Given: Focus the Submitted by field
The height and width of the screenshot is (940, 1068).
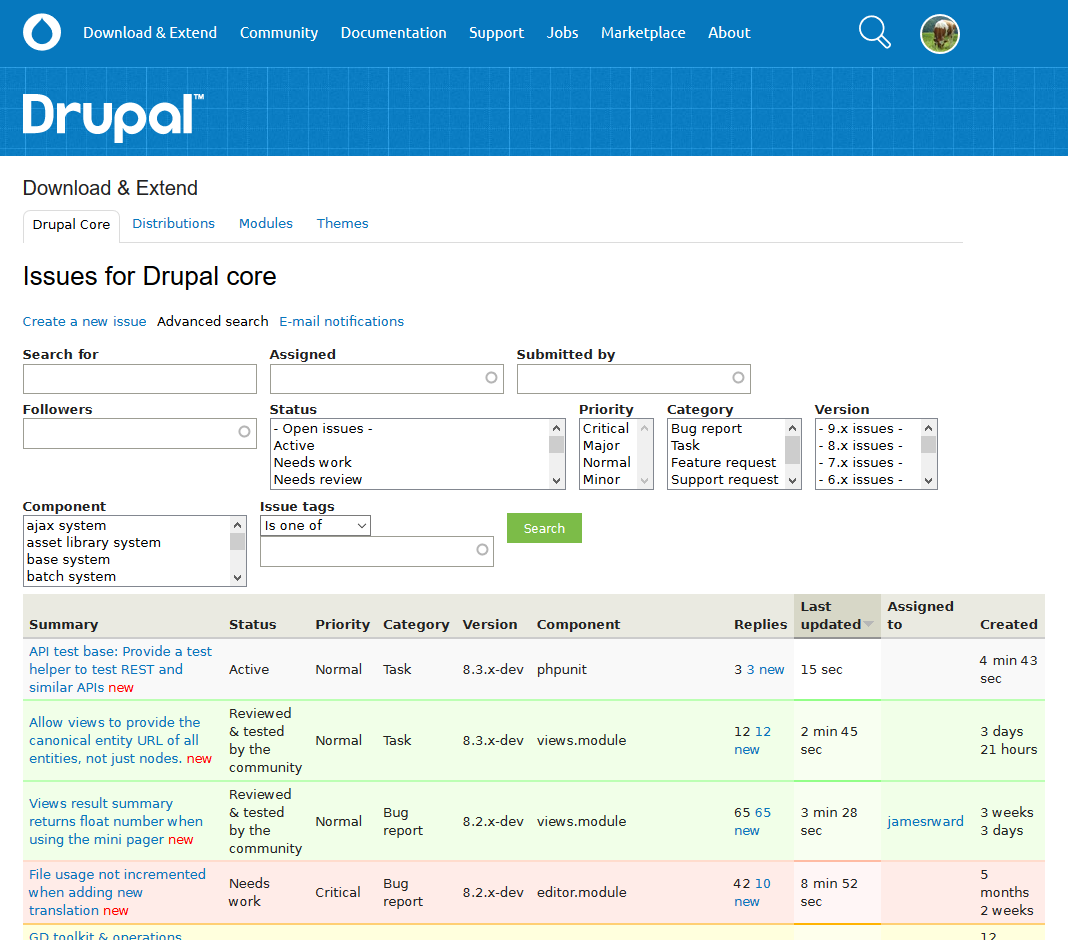Looking at the screenshot, I should 633,379.
